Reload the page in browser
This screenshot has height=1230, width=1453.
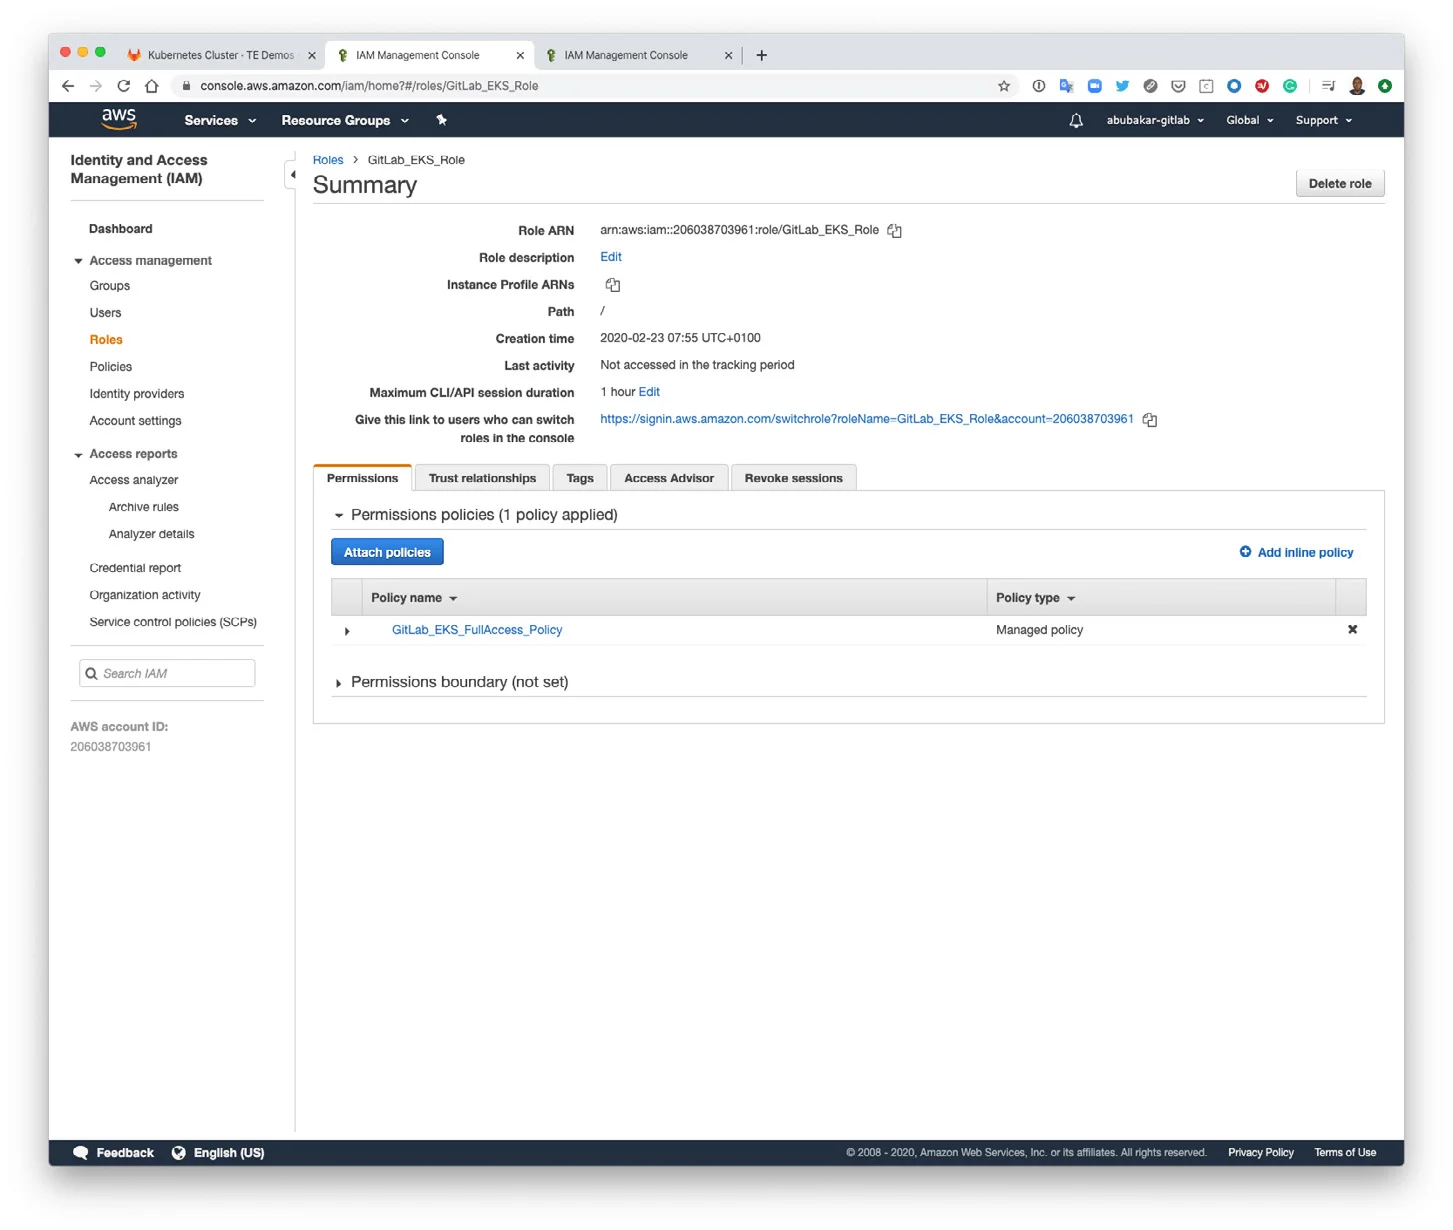coord(124,86)
